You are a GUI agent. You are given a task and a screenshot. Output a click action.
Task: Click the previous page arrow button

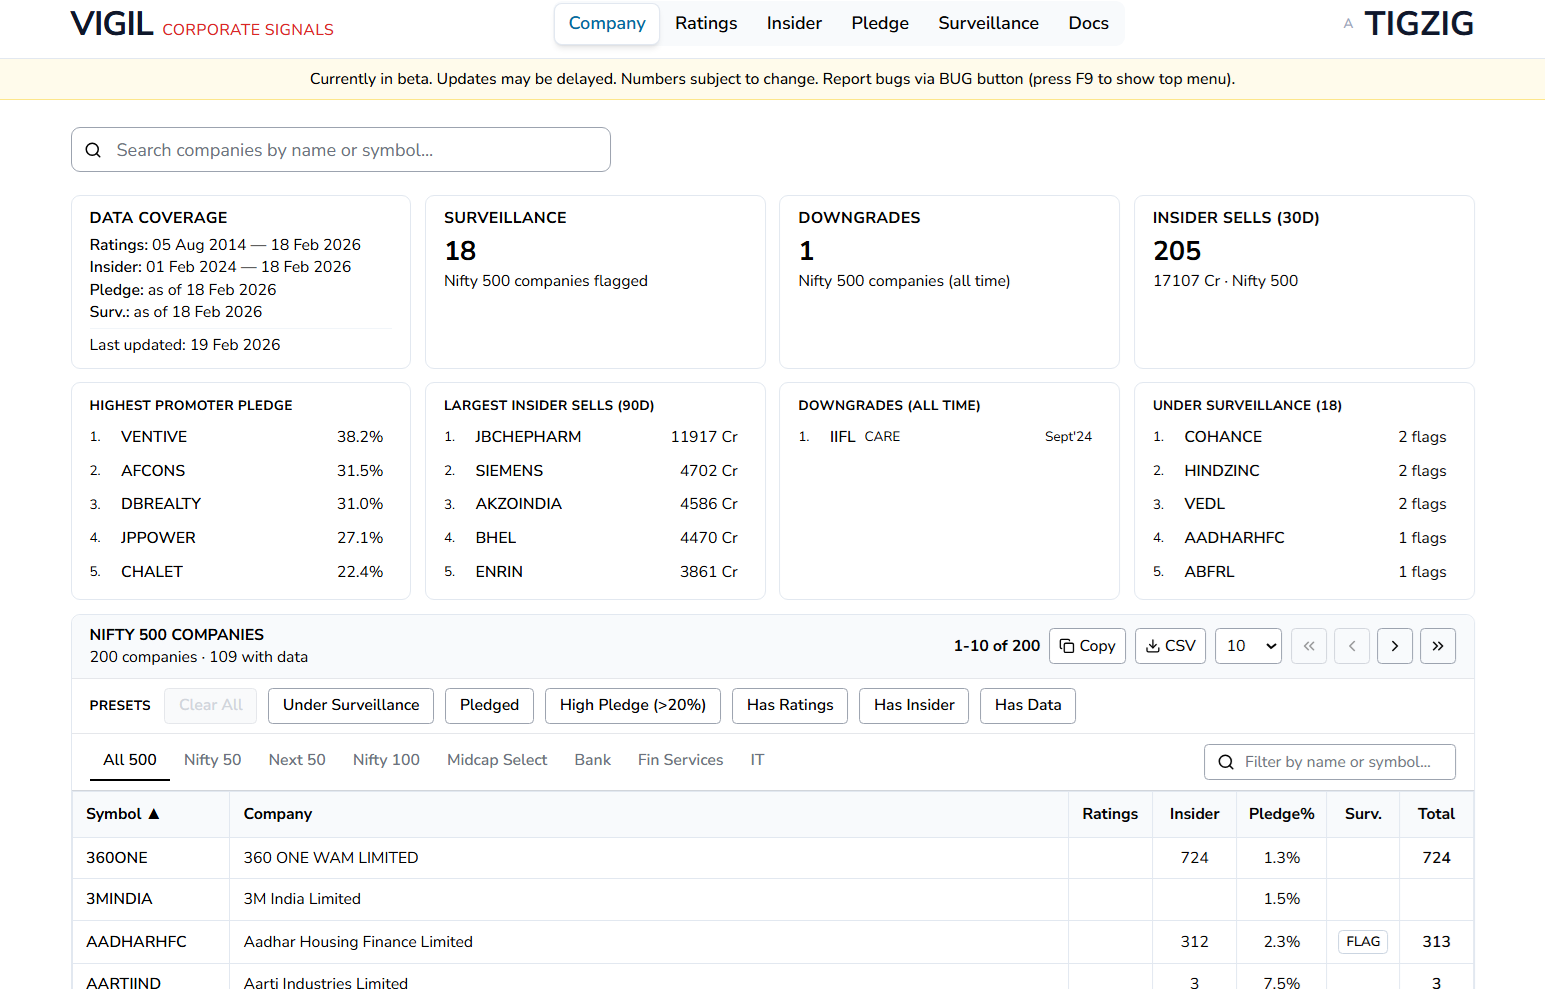pos(1352,646)
